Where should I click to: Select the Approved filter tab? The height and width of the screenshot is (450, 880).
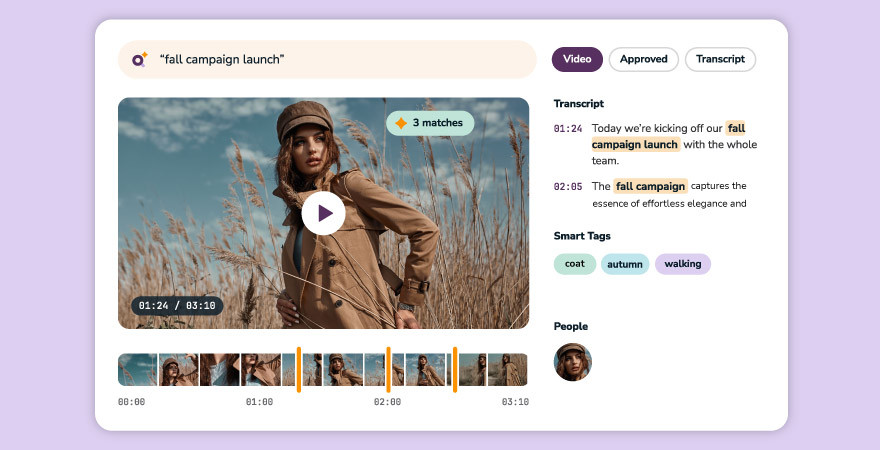pos(644,59)
